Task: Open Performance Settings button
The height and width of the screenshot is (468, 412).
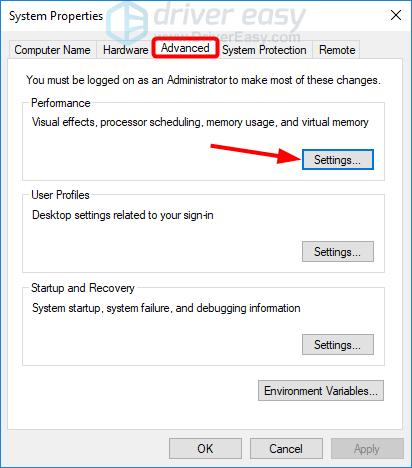Action: point(338,160)
